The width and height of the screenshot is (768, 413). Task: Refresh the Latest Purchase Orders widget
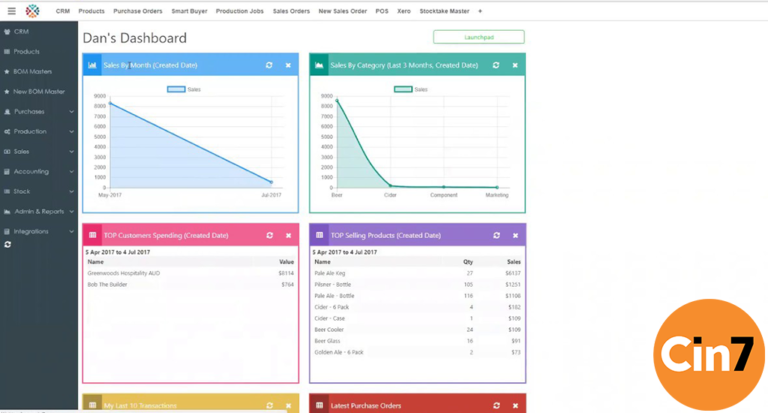pyautogui.click(x=496, y=405)
